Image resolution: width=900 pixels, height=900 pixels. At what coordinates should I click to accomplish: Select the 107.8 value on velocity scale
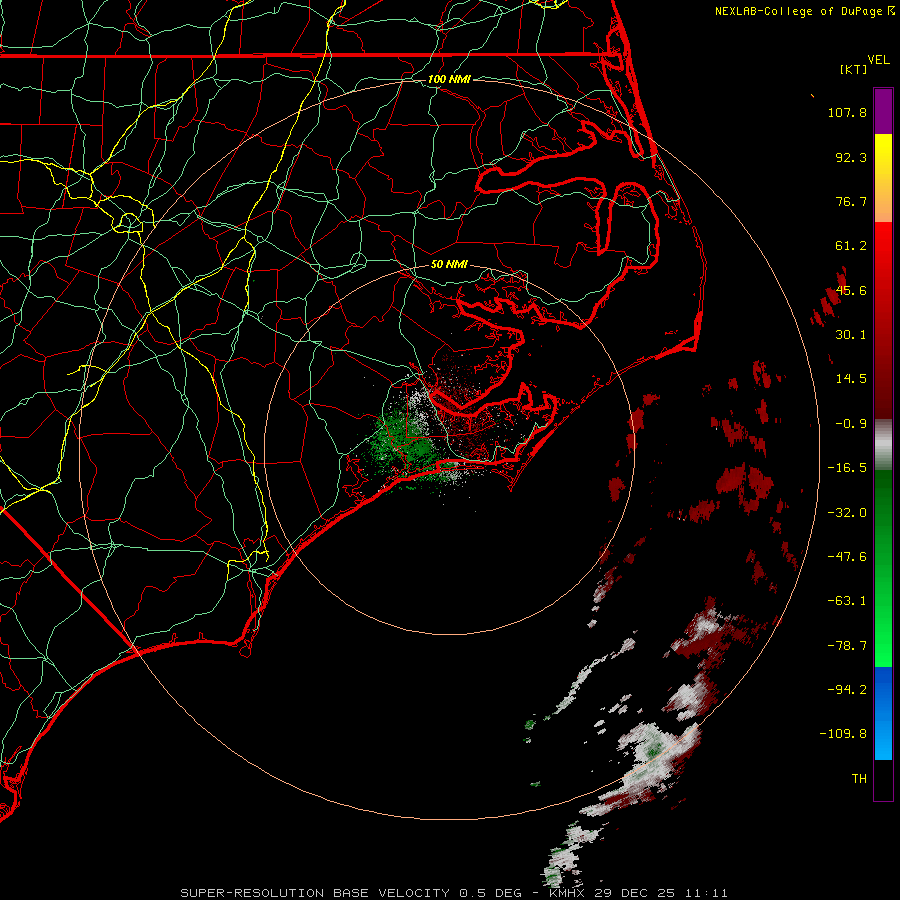[x=847, y=112]
